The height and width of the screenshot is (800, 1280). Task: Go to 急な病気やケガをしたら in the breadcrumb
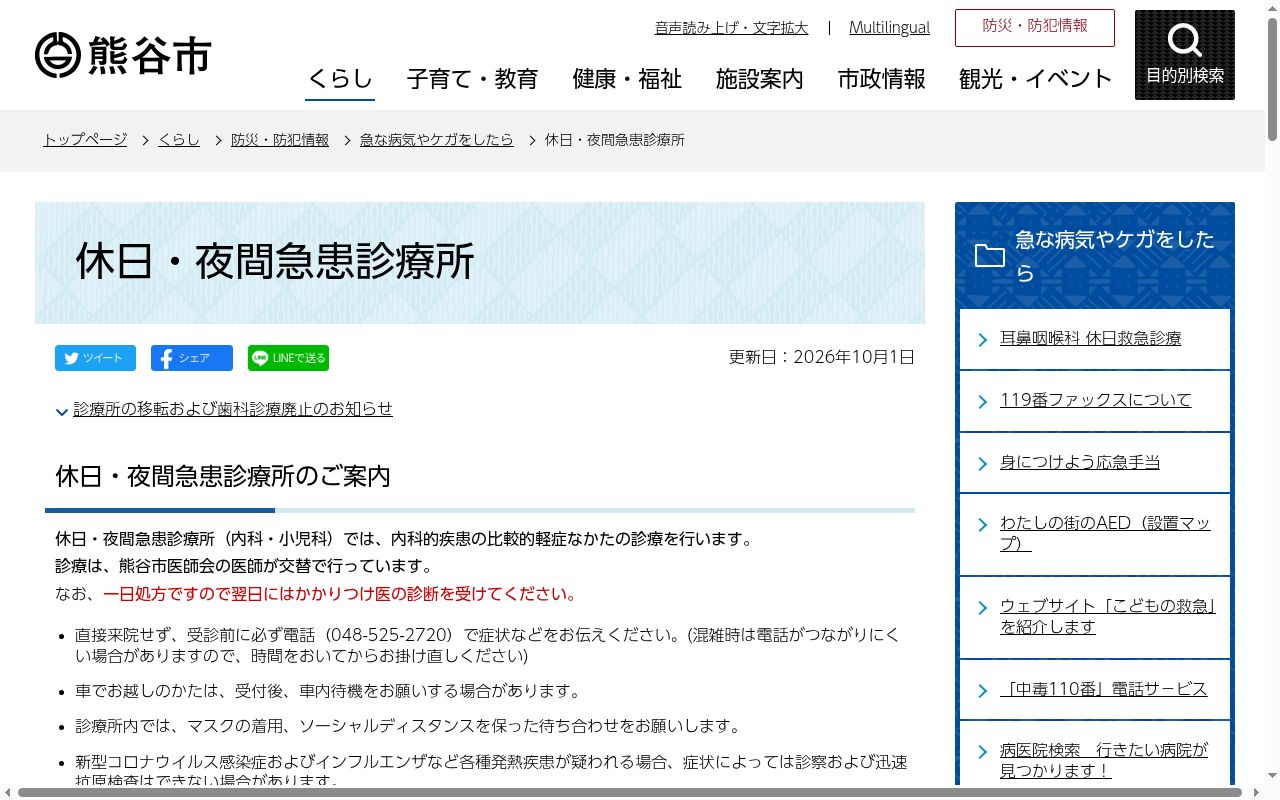(x=437, y=140)
